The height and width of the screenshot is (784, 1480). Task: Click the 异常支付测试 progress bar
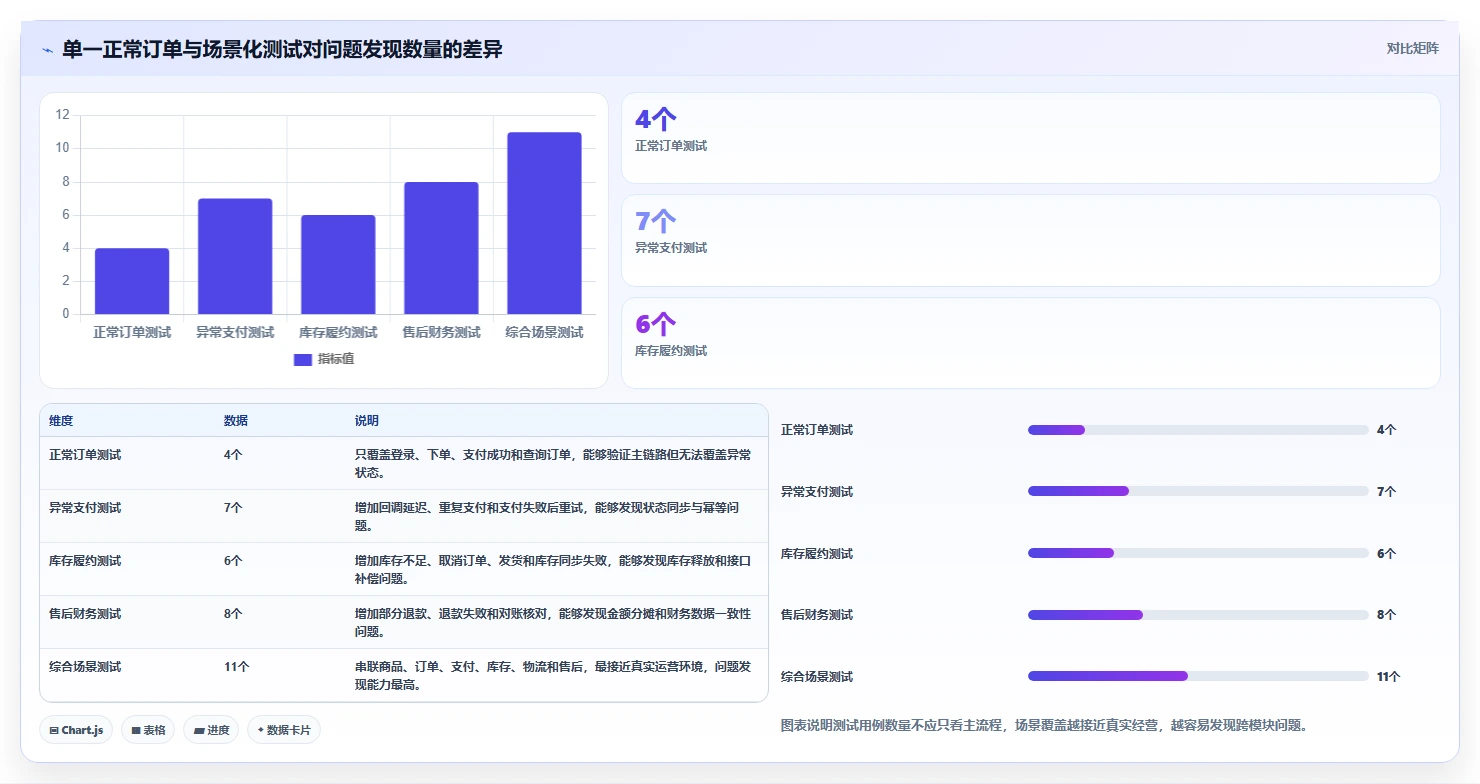click(x=1198, y=491)
